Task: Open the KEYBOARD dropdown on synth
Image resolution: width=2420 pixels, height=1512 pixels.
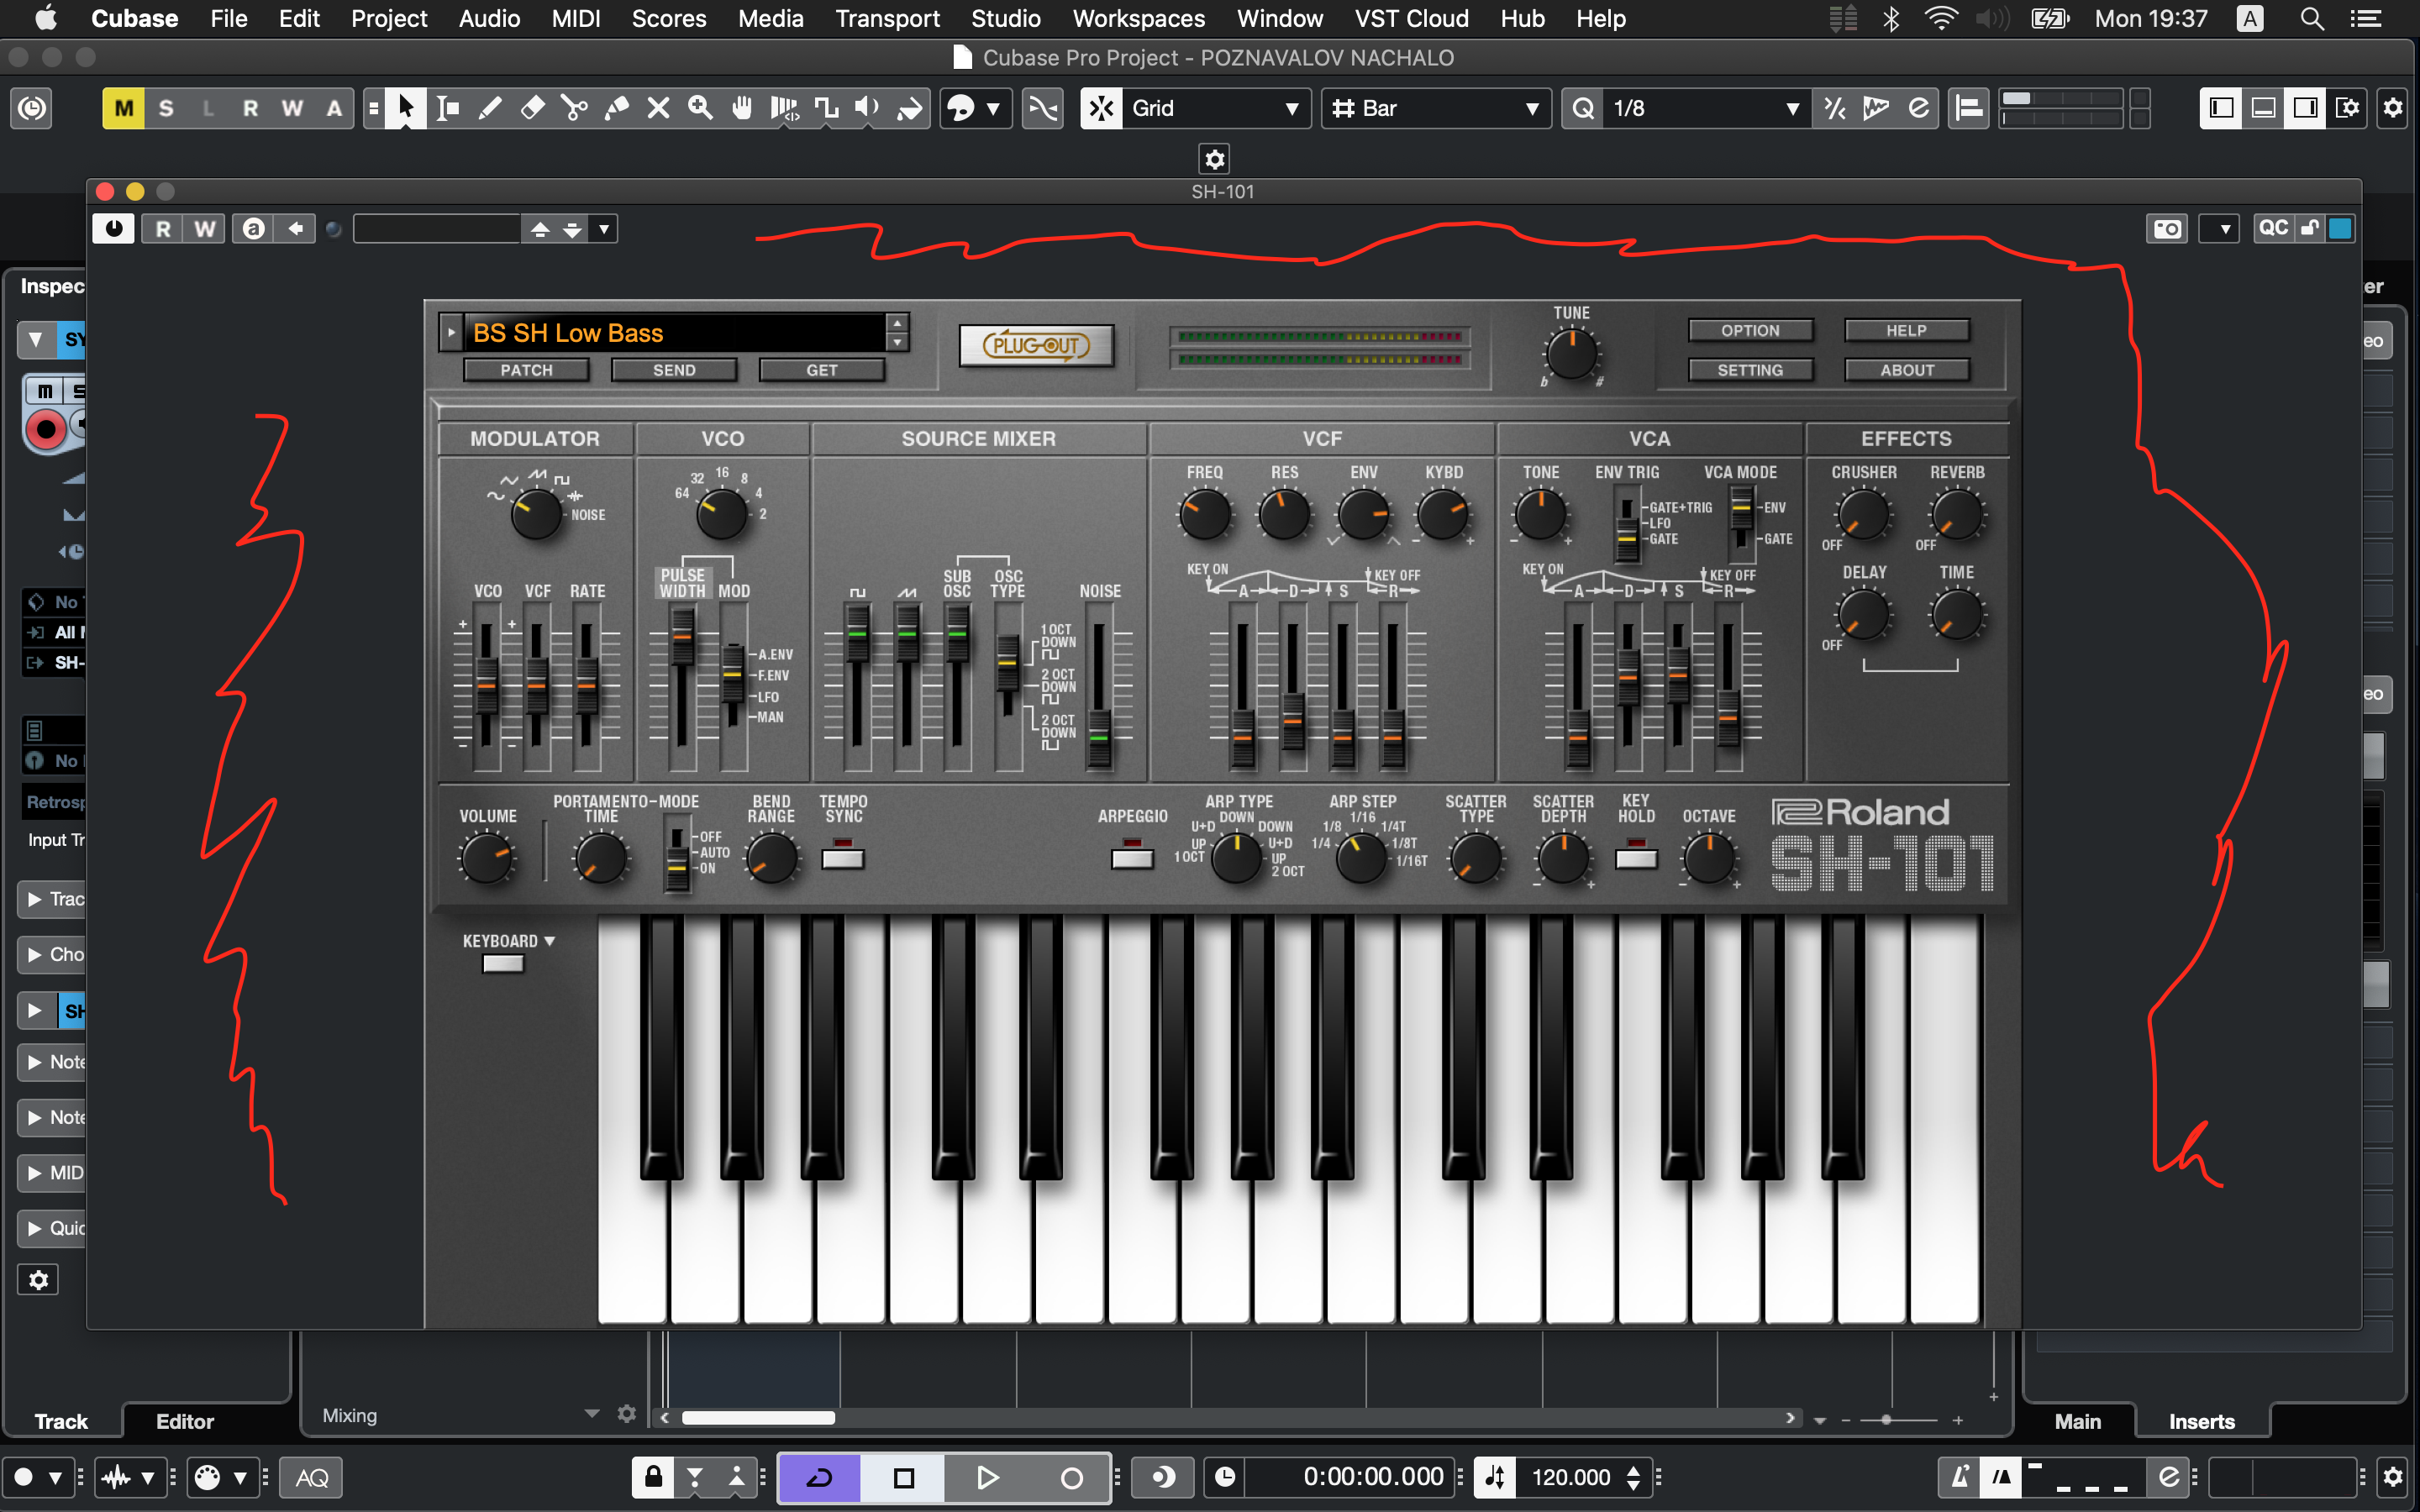Action: point(509,941)
